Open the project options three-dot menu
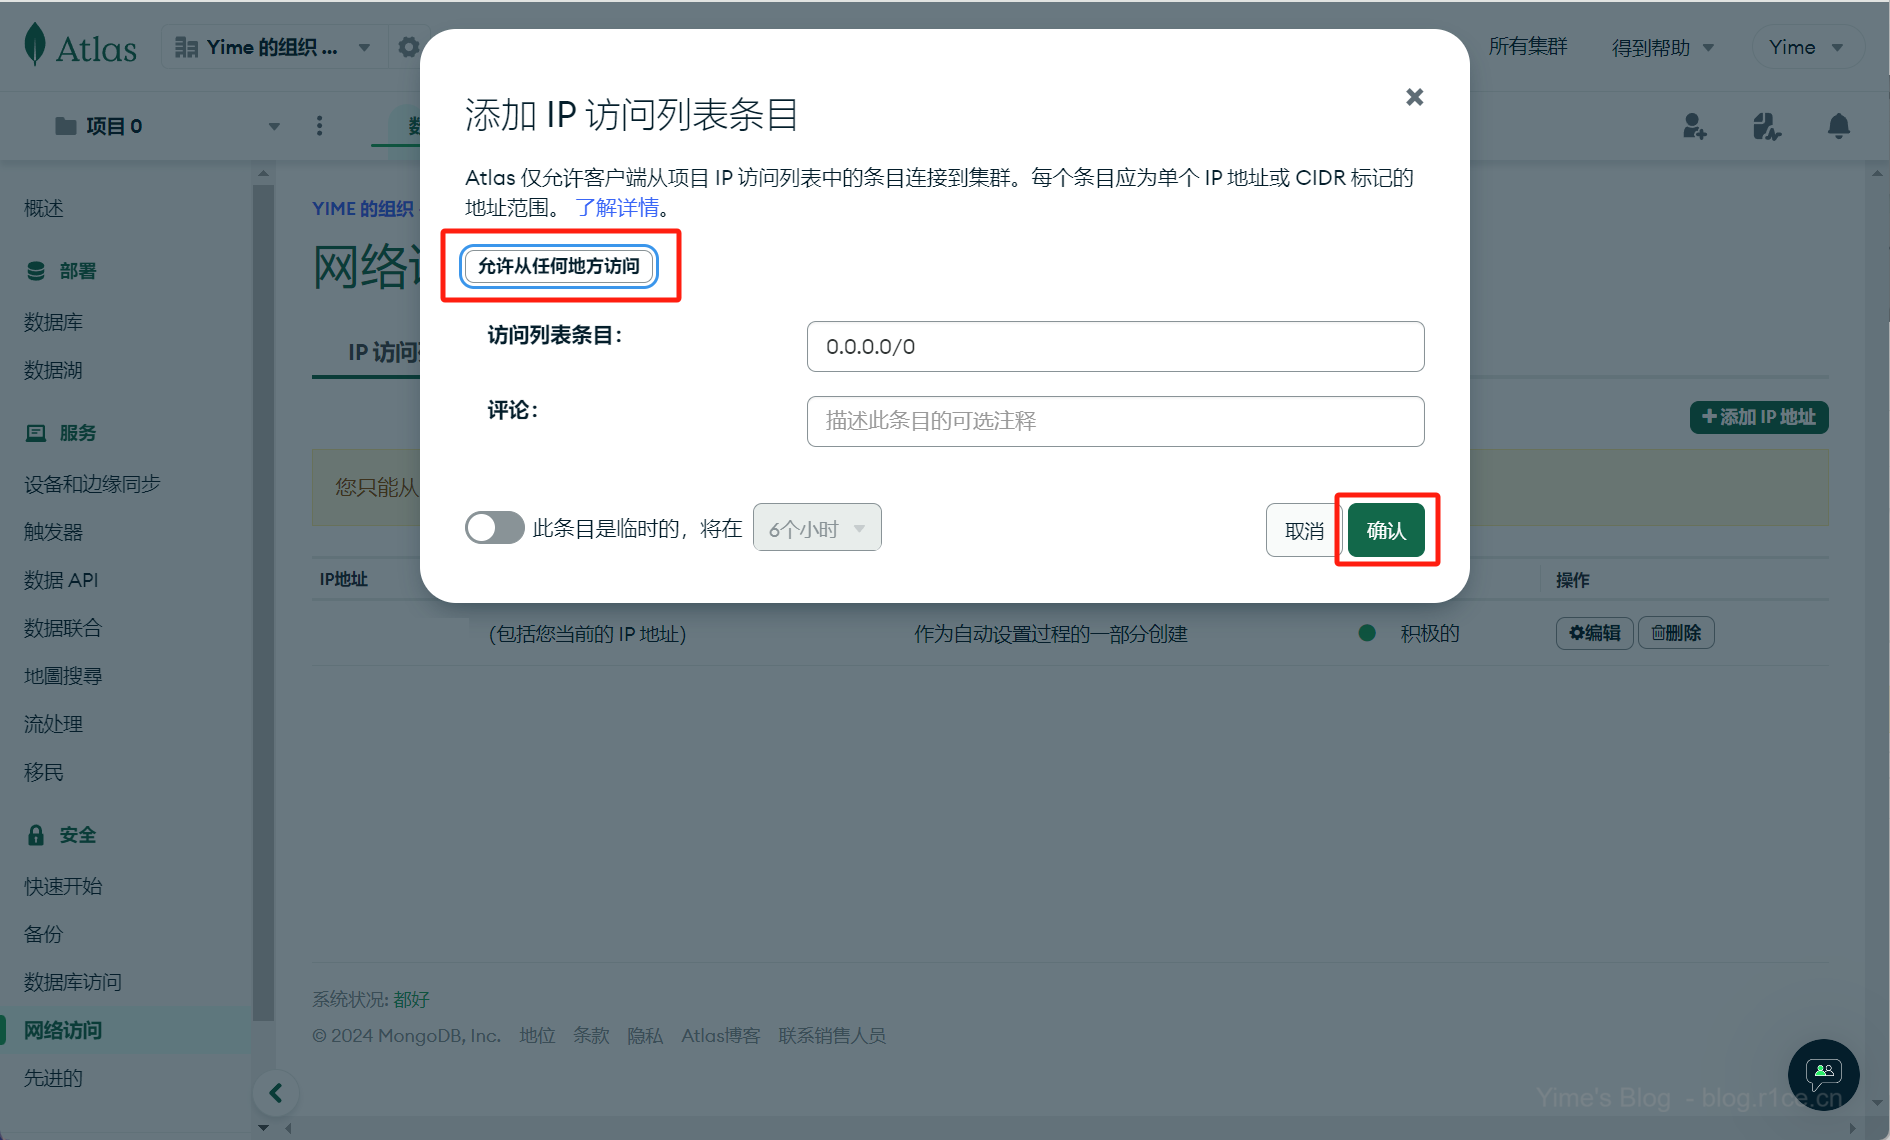1890x1140 pixels. pyautogui.click(x=319, y=126)
